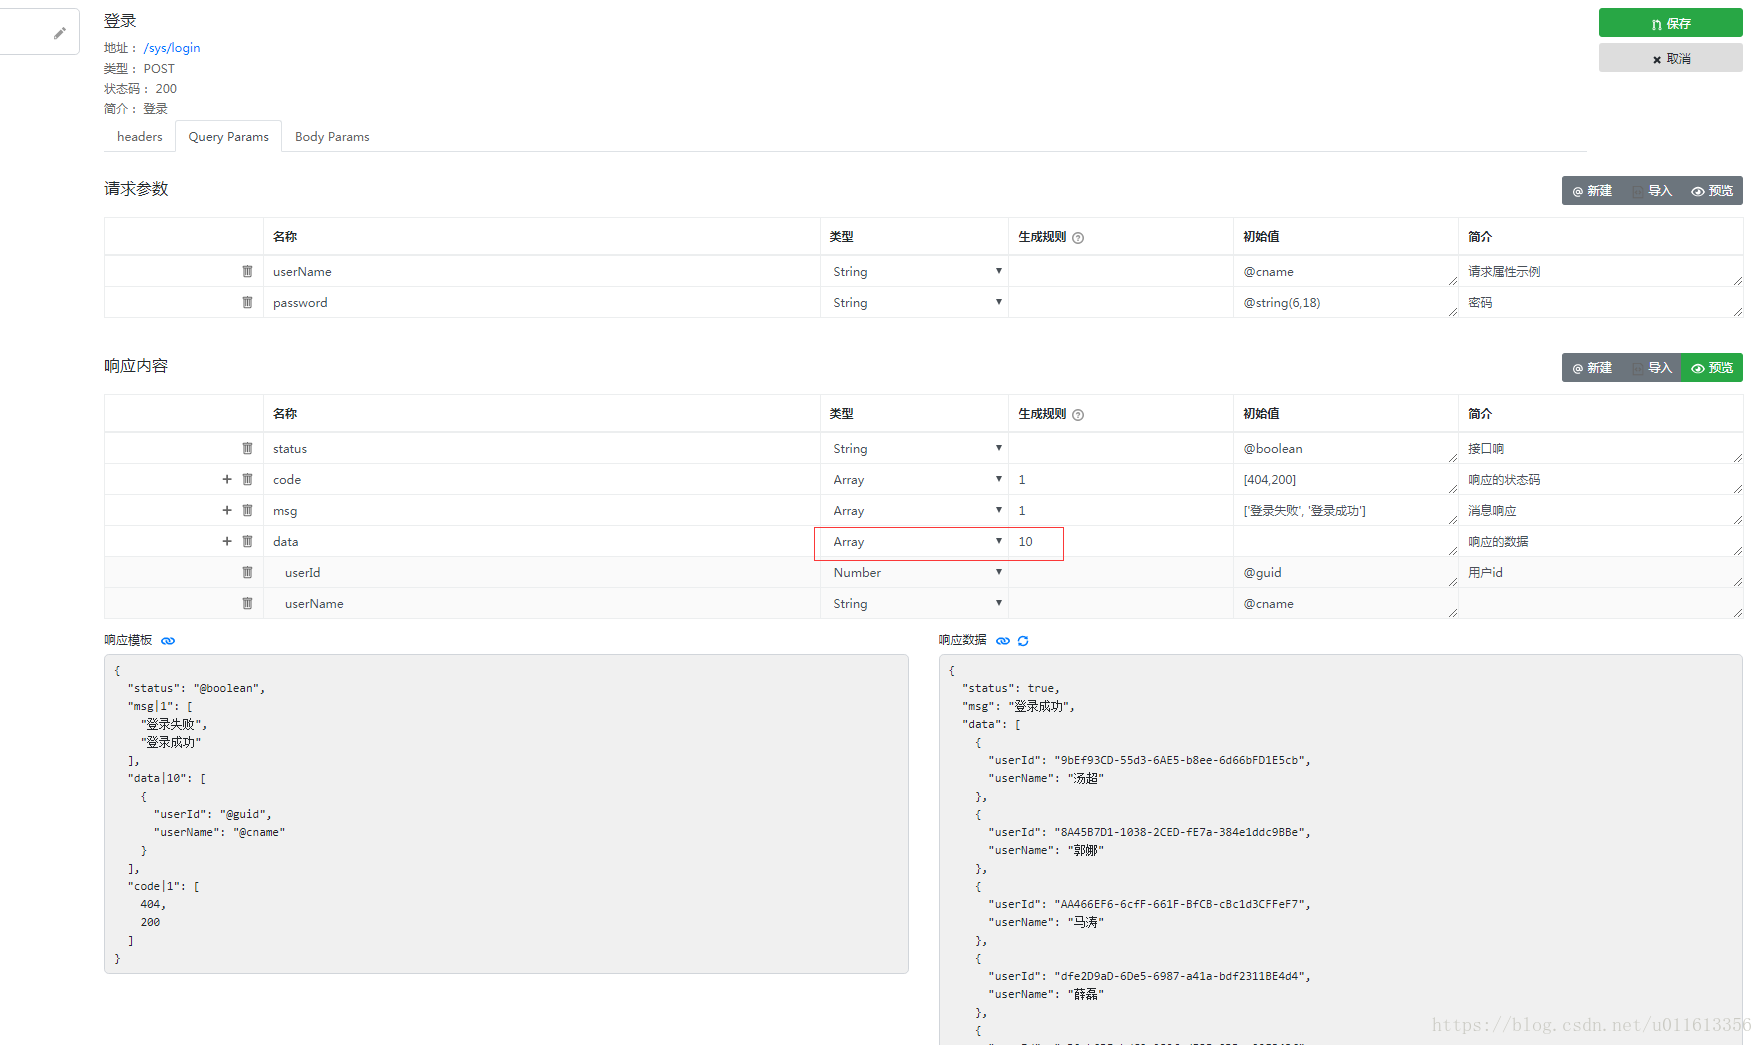Delete the request parameter userName row
The image size is (1763, 1045).
247,271
